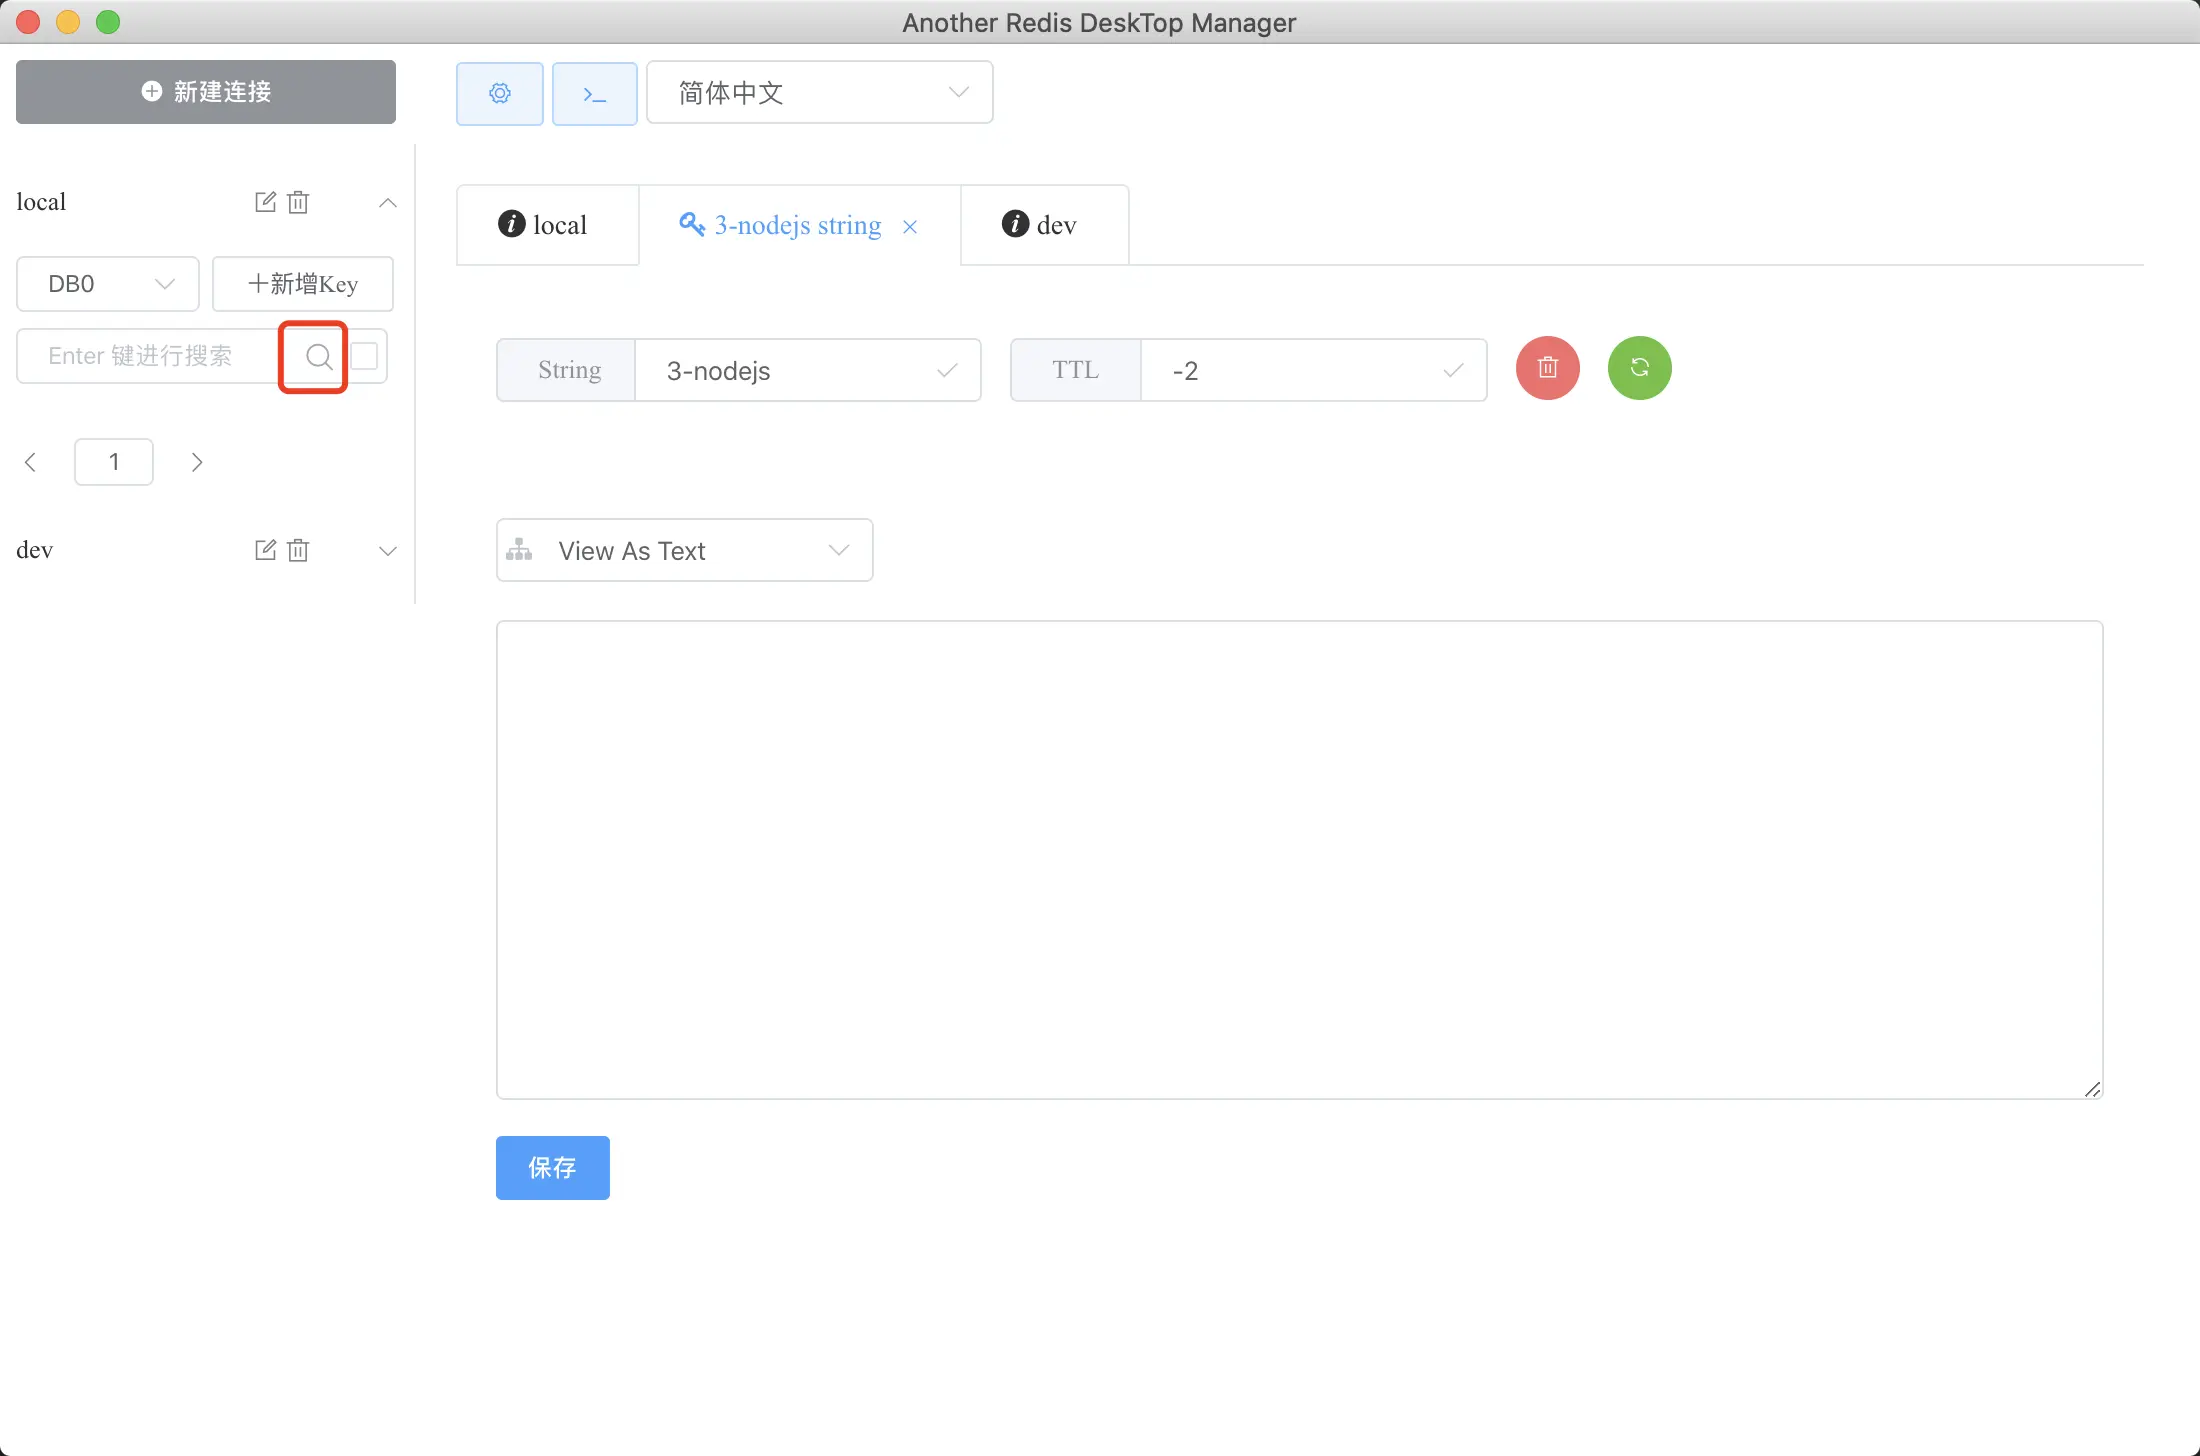The width and height of the screenshot is (2200, 1456).
Task: Open settings with the gear icon
Action: [x=499, y=93]
